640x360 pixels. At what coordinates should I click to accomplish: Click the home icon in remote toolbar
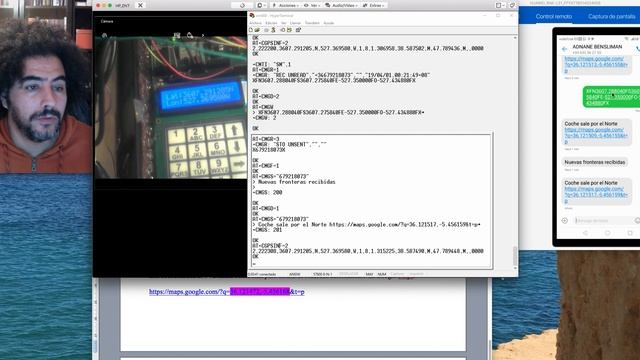point(242,5)
